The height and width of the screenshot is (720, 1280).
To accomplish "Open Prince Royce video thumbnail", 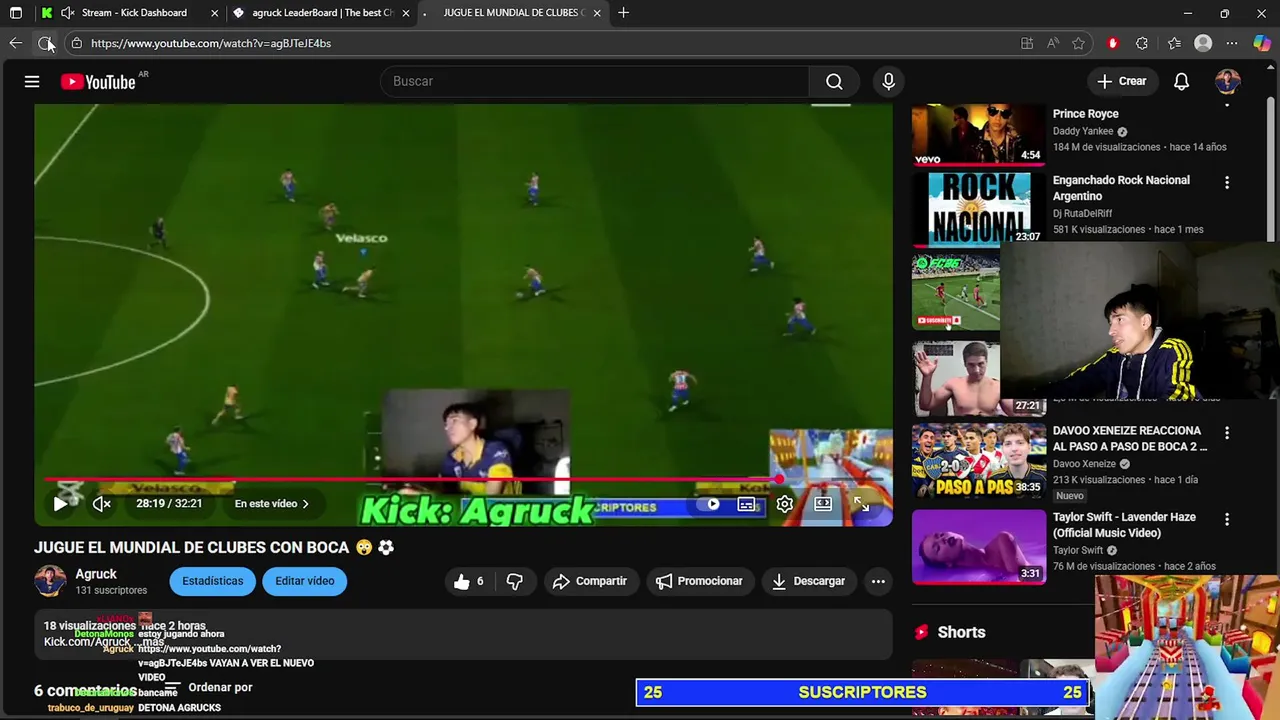I will click(x=979, y=134).
